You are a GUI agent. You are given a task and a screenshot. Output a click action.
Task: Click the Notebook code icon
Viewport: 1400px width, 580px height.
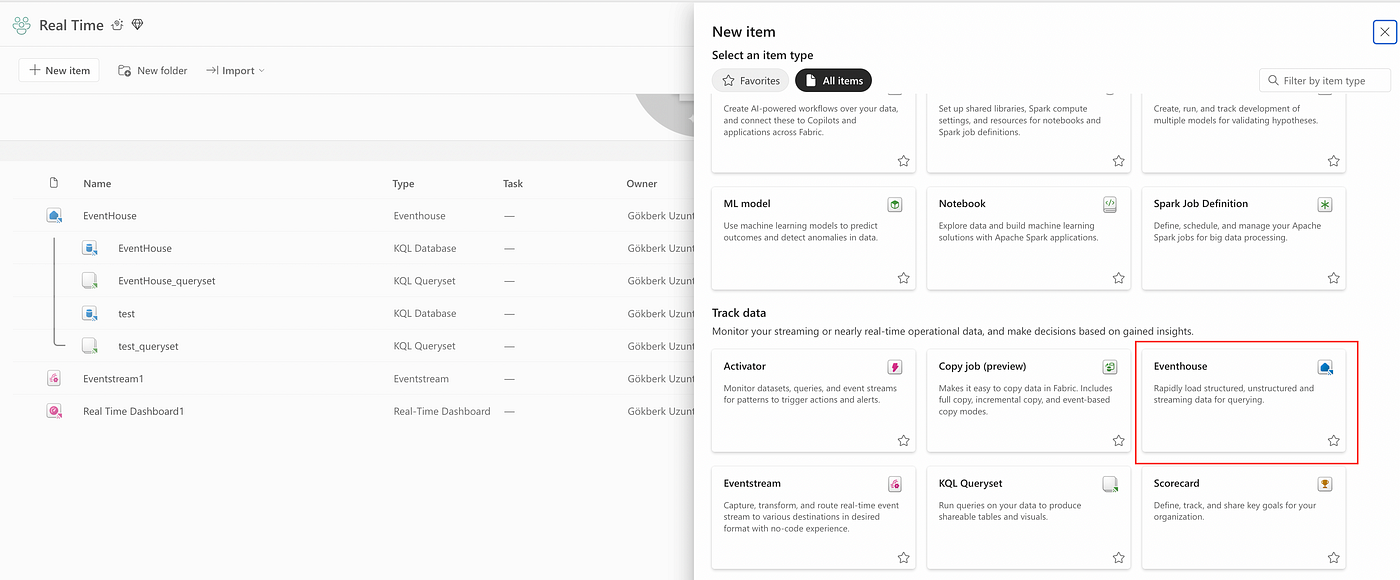pyautogui.click(x=1110, y=204)
